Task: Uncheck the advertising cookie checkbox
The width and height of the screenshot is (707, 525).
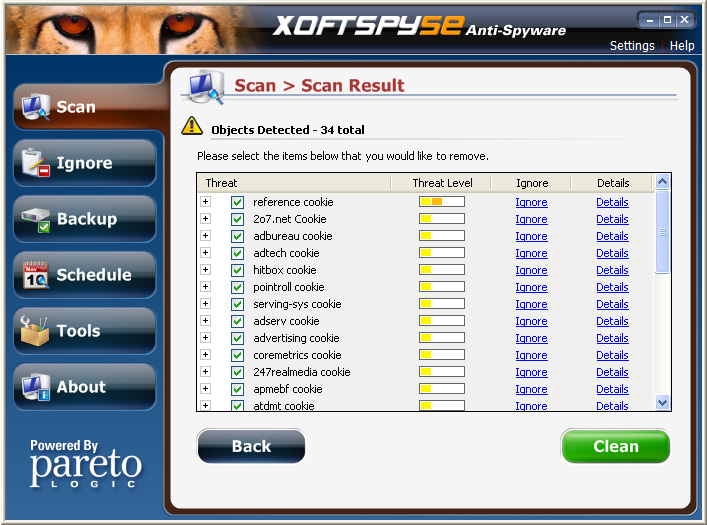Action: tap(238, 338)
